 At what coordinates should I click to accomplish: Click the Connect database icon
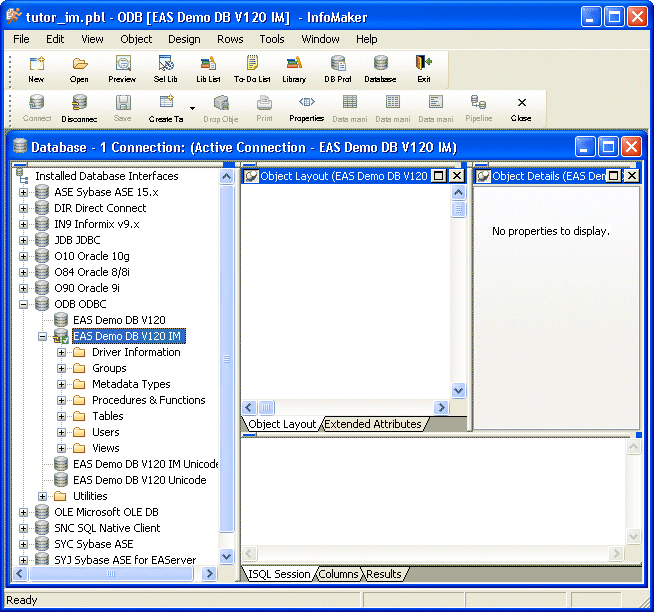point(37,108)
